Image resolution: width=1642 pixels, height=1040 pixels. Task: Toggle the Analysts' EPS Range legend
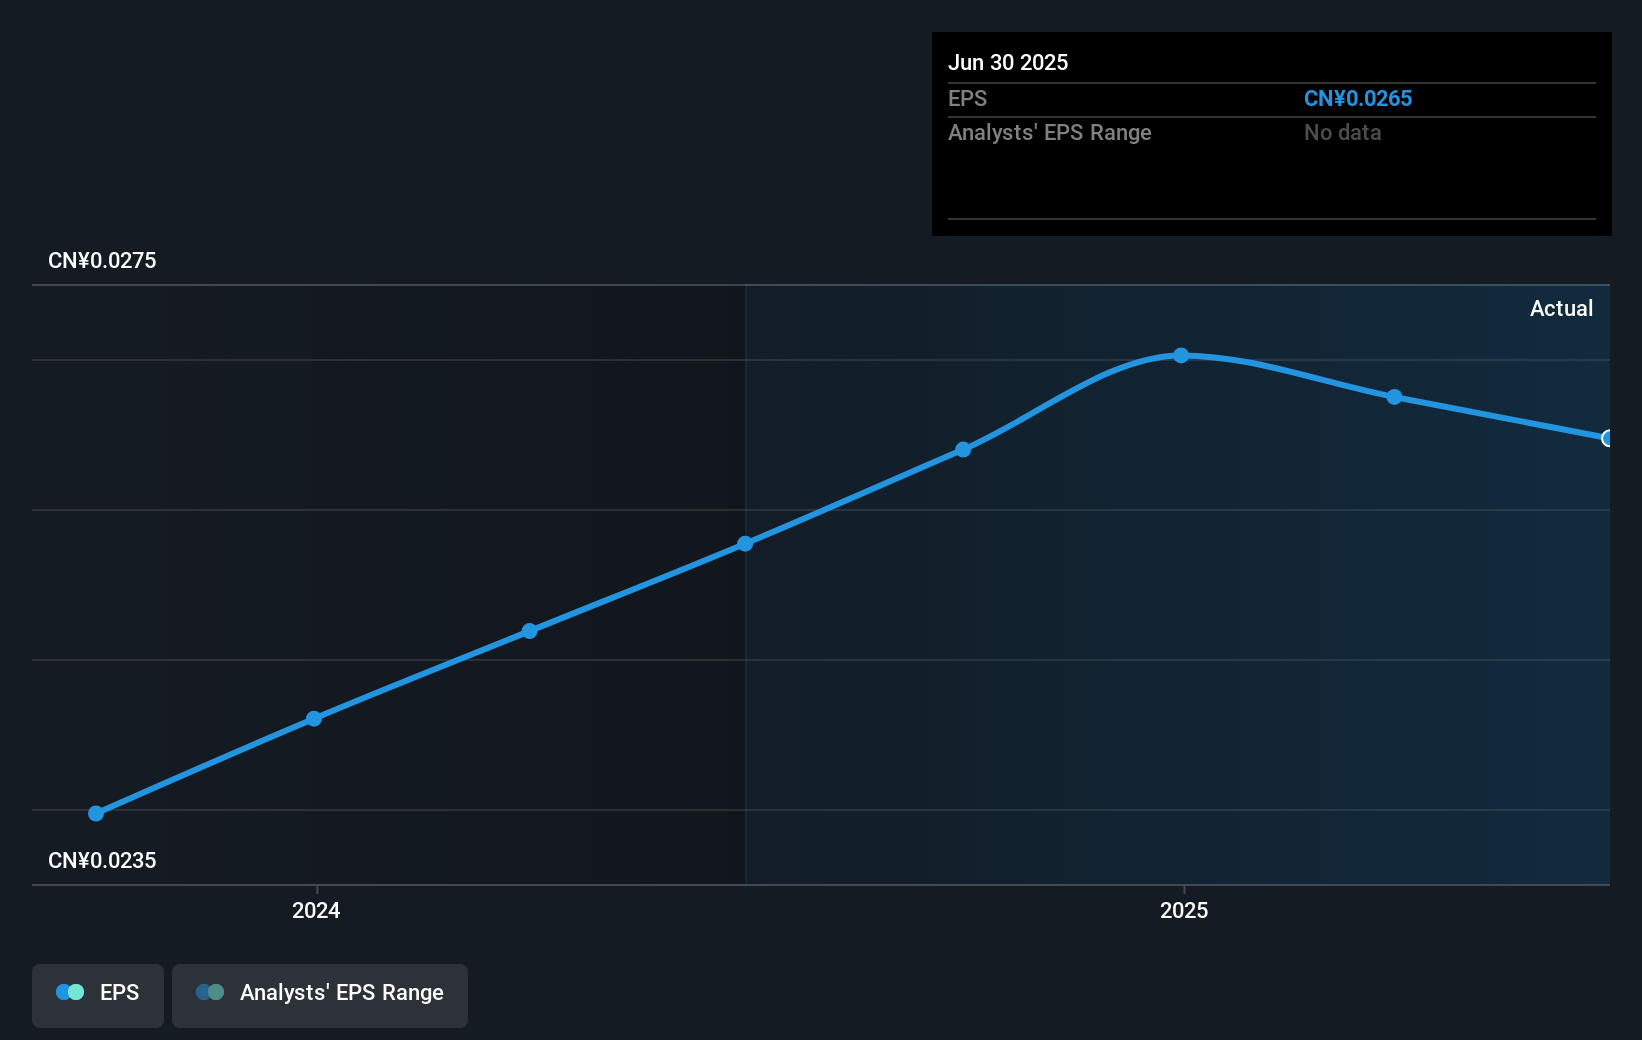click(319, 994)
